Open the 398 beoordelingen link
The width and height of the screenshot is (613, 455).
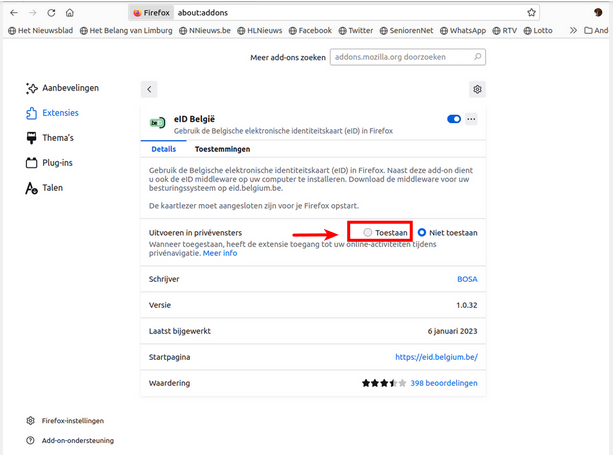tap(444, 383)
